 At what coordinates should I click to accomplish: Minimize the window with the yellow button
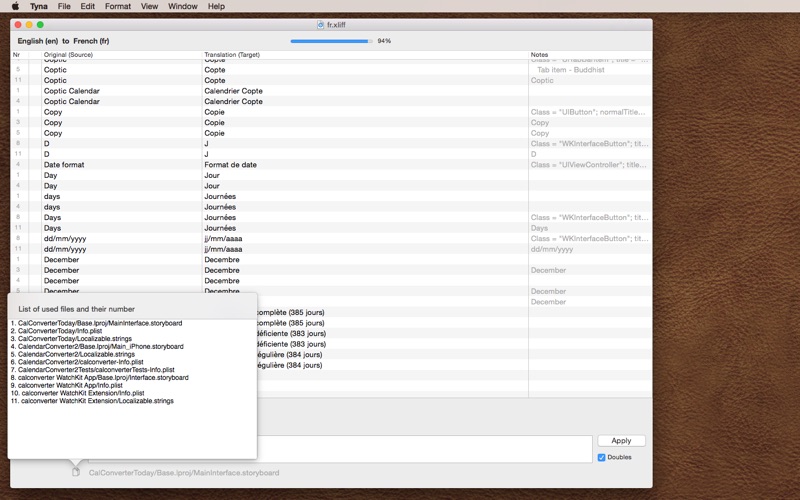coord(29,24)
